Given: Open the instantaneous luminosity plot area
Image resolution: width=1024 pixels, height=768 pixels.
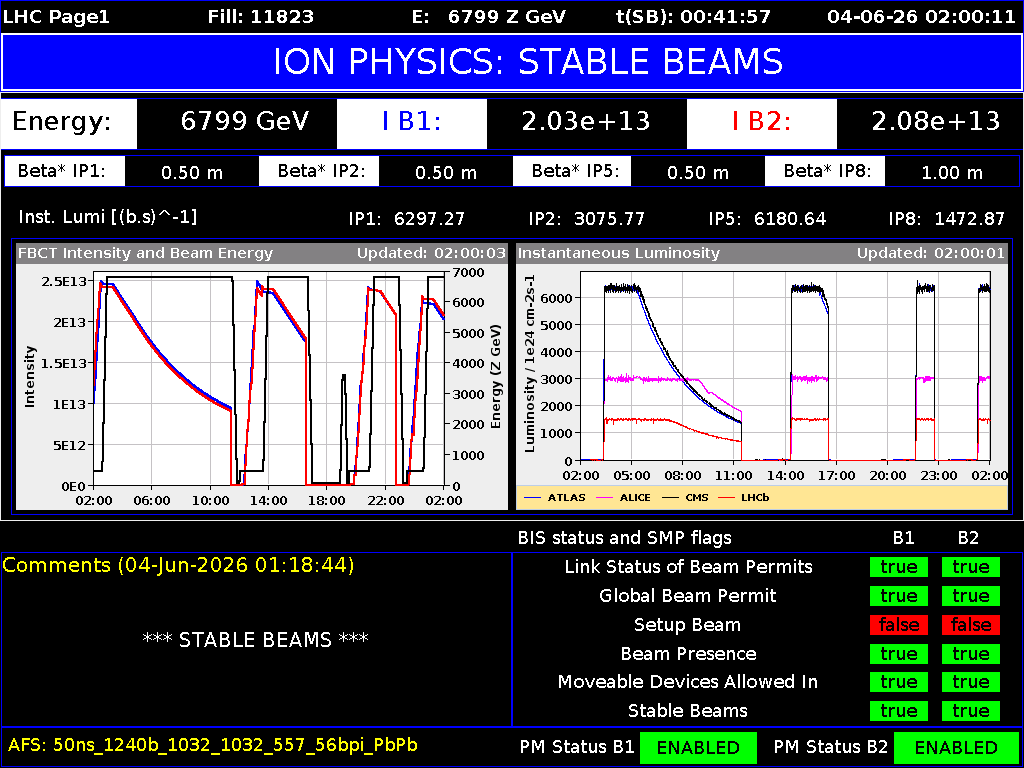Looking at the screenshot, I should click(x=786, y=366).
